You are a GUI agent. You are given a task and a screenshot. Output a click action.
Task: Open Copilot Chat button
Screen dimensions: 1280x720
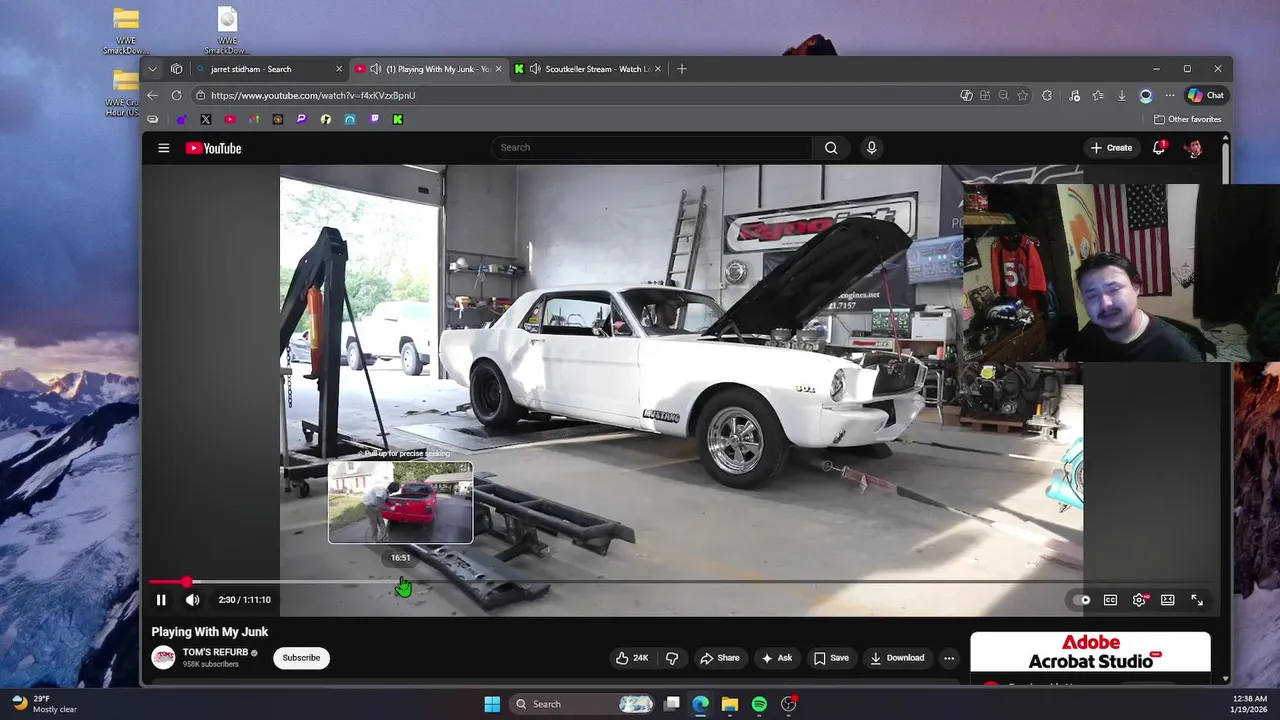coord(1206,95)
